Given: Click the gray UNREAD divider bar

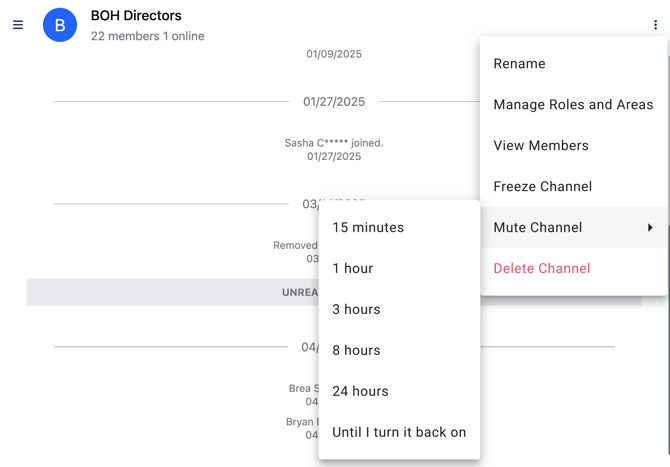Looking at the screenshot, I should click(170, 292).
